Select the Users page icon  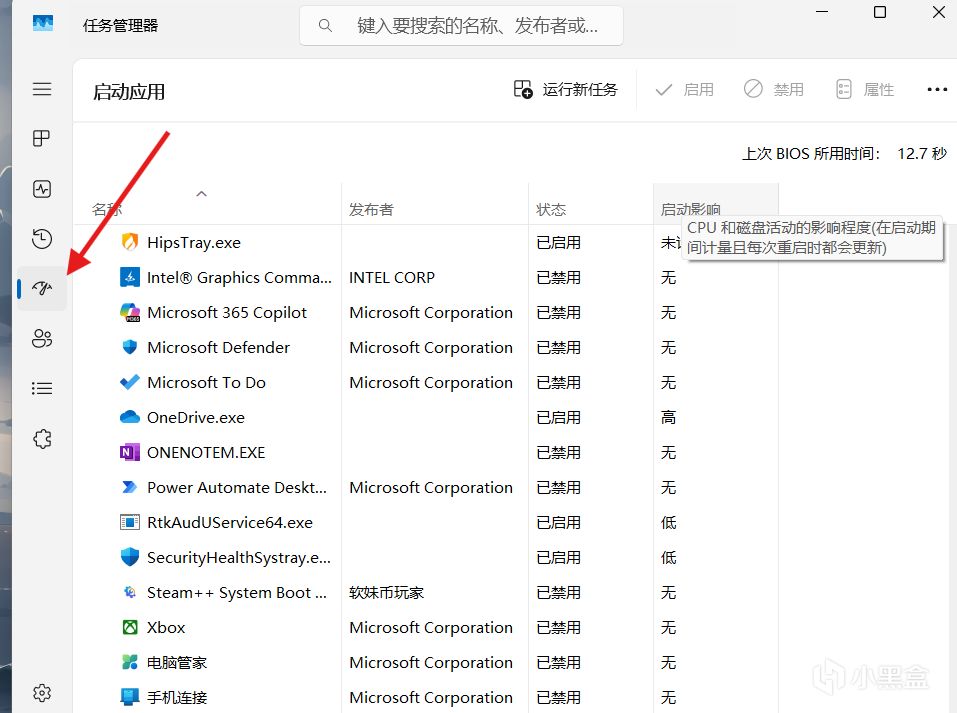coord(42,338)
